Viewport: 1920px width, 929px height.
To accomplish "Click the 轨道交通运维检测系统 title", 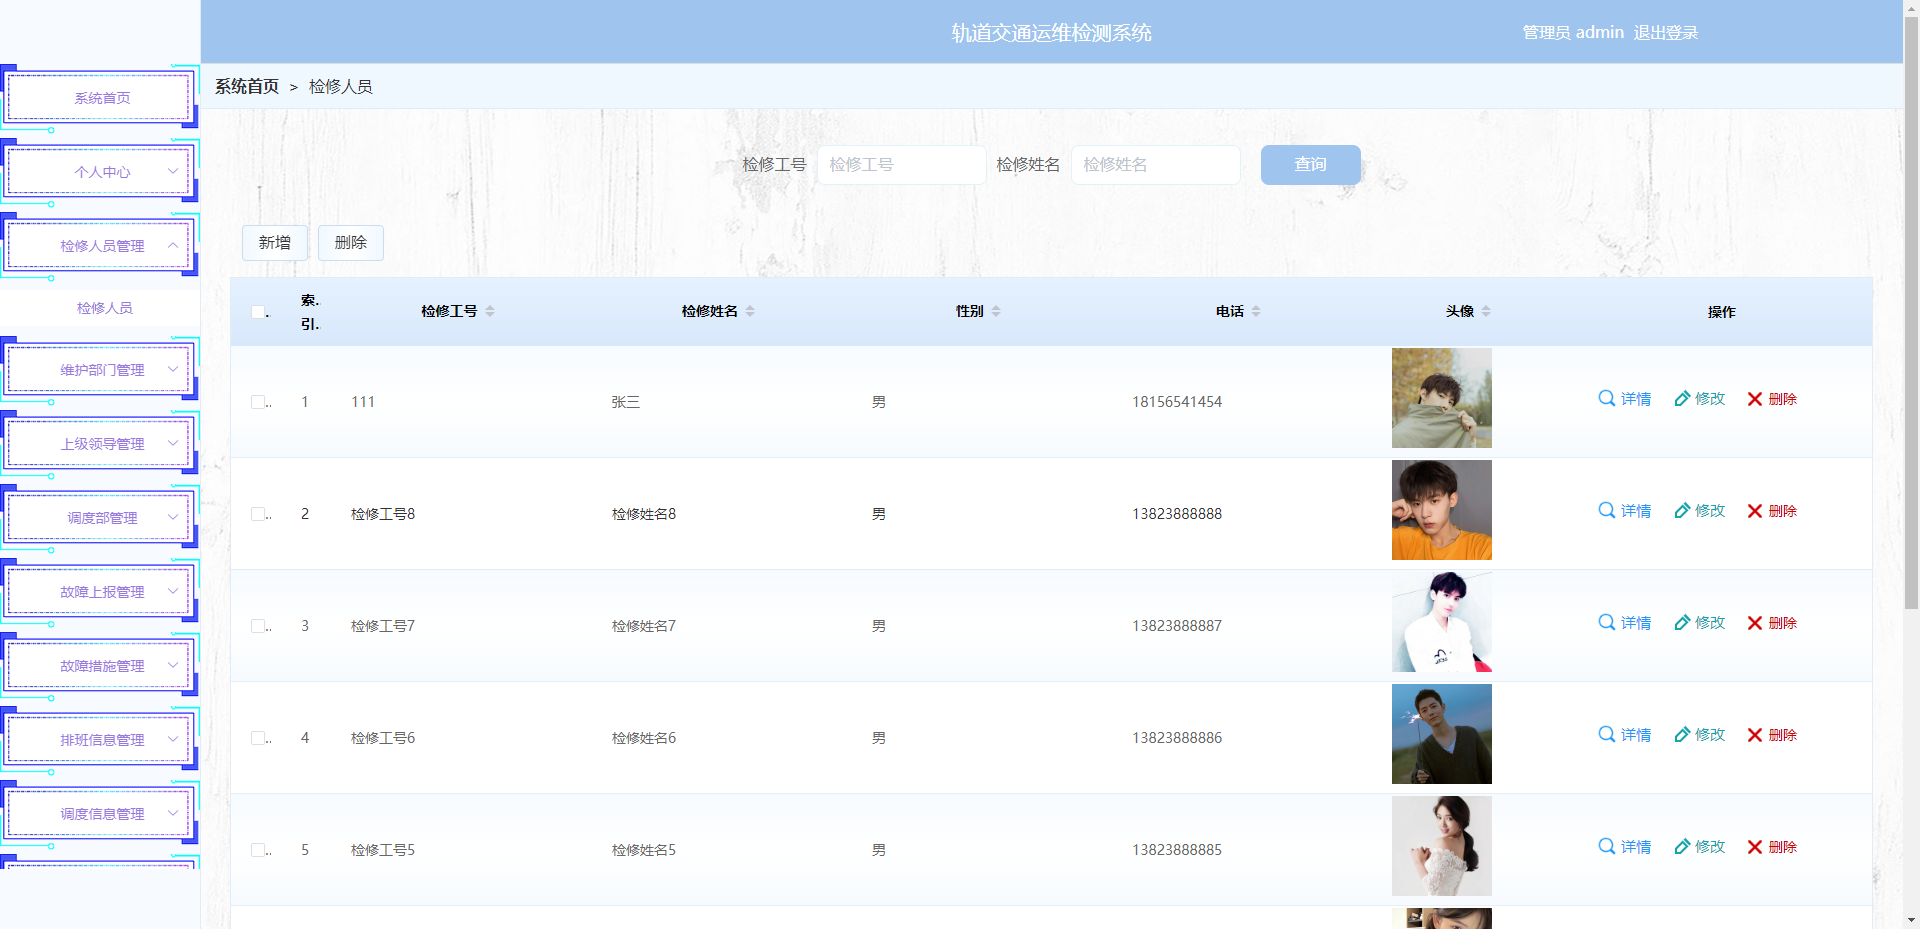I will [x=1051, y=33].
